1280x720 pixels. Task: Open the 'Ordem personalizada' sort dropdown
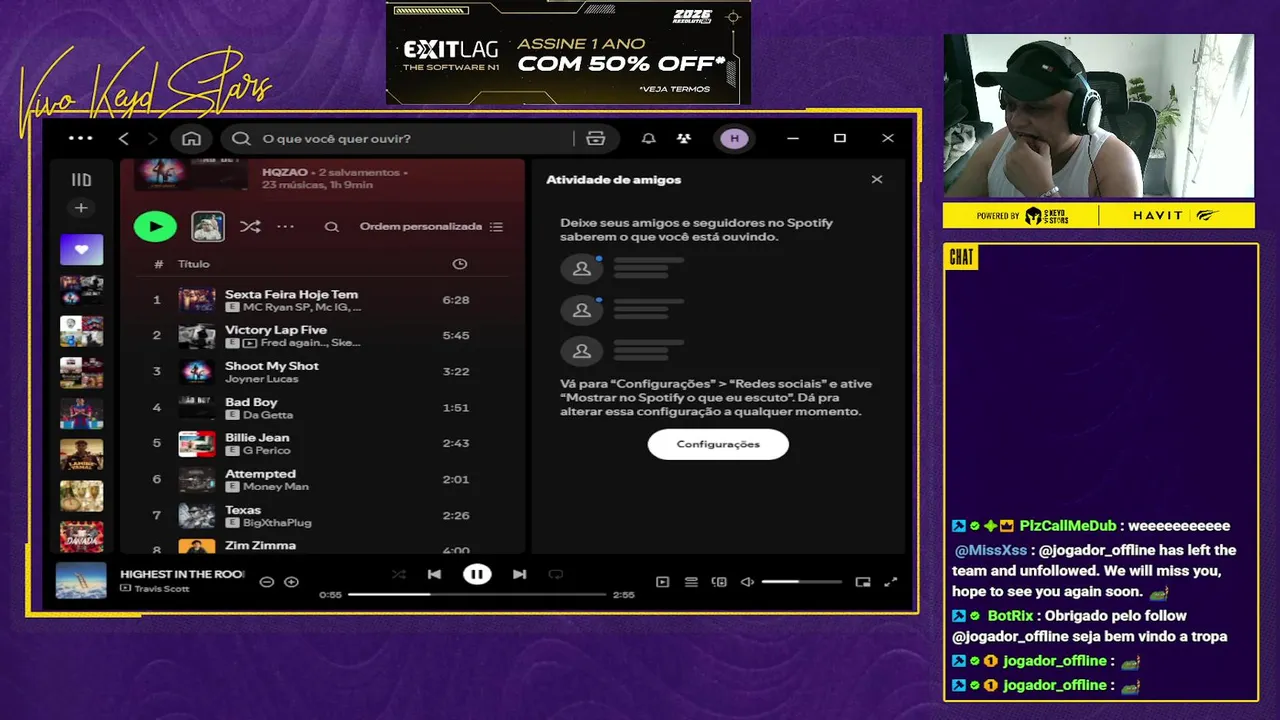431,227
